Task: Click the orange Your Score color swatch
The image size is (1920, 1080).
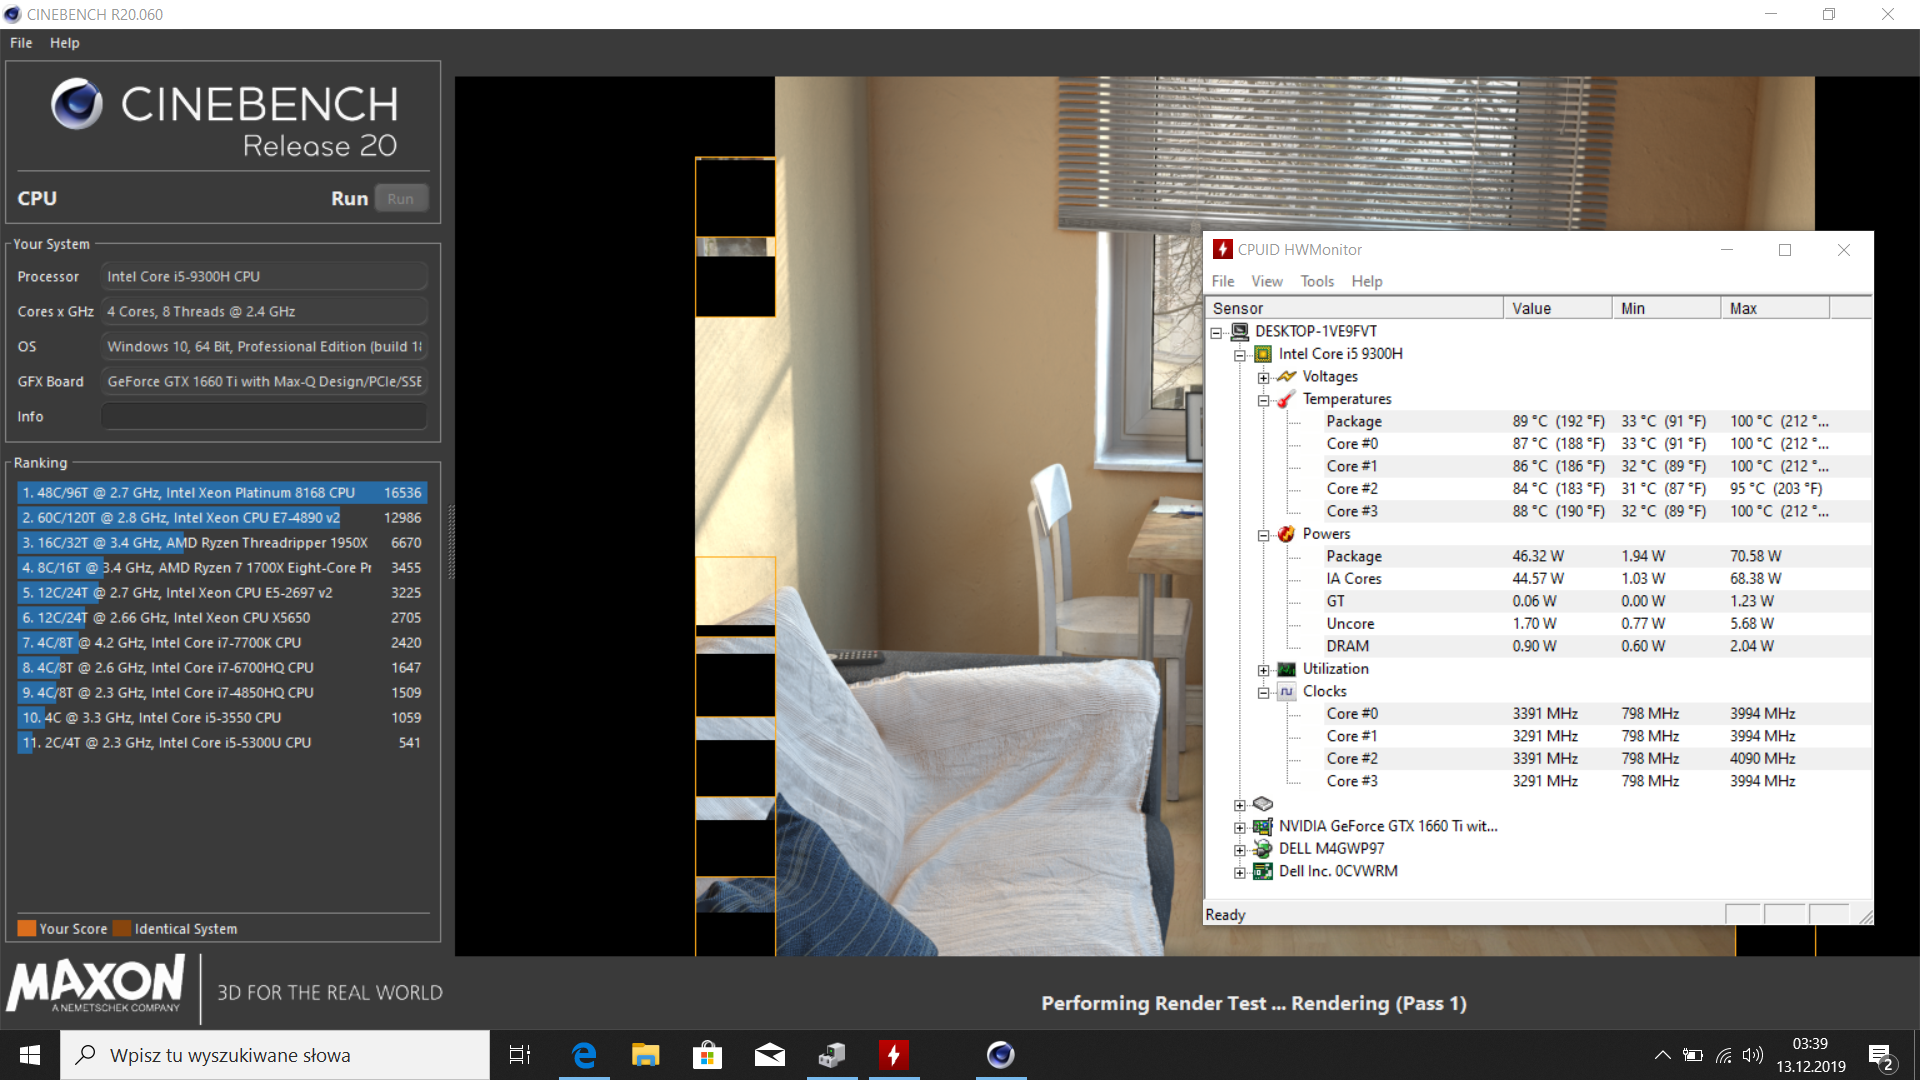Action: (x=27, y=928)
